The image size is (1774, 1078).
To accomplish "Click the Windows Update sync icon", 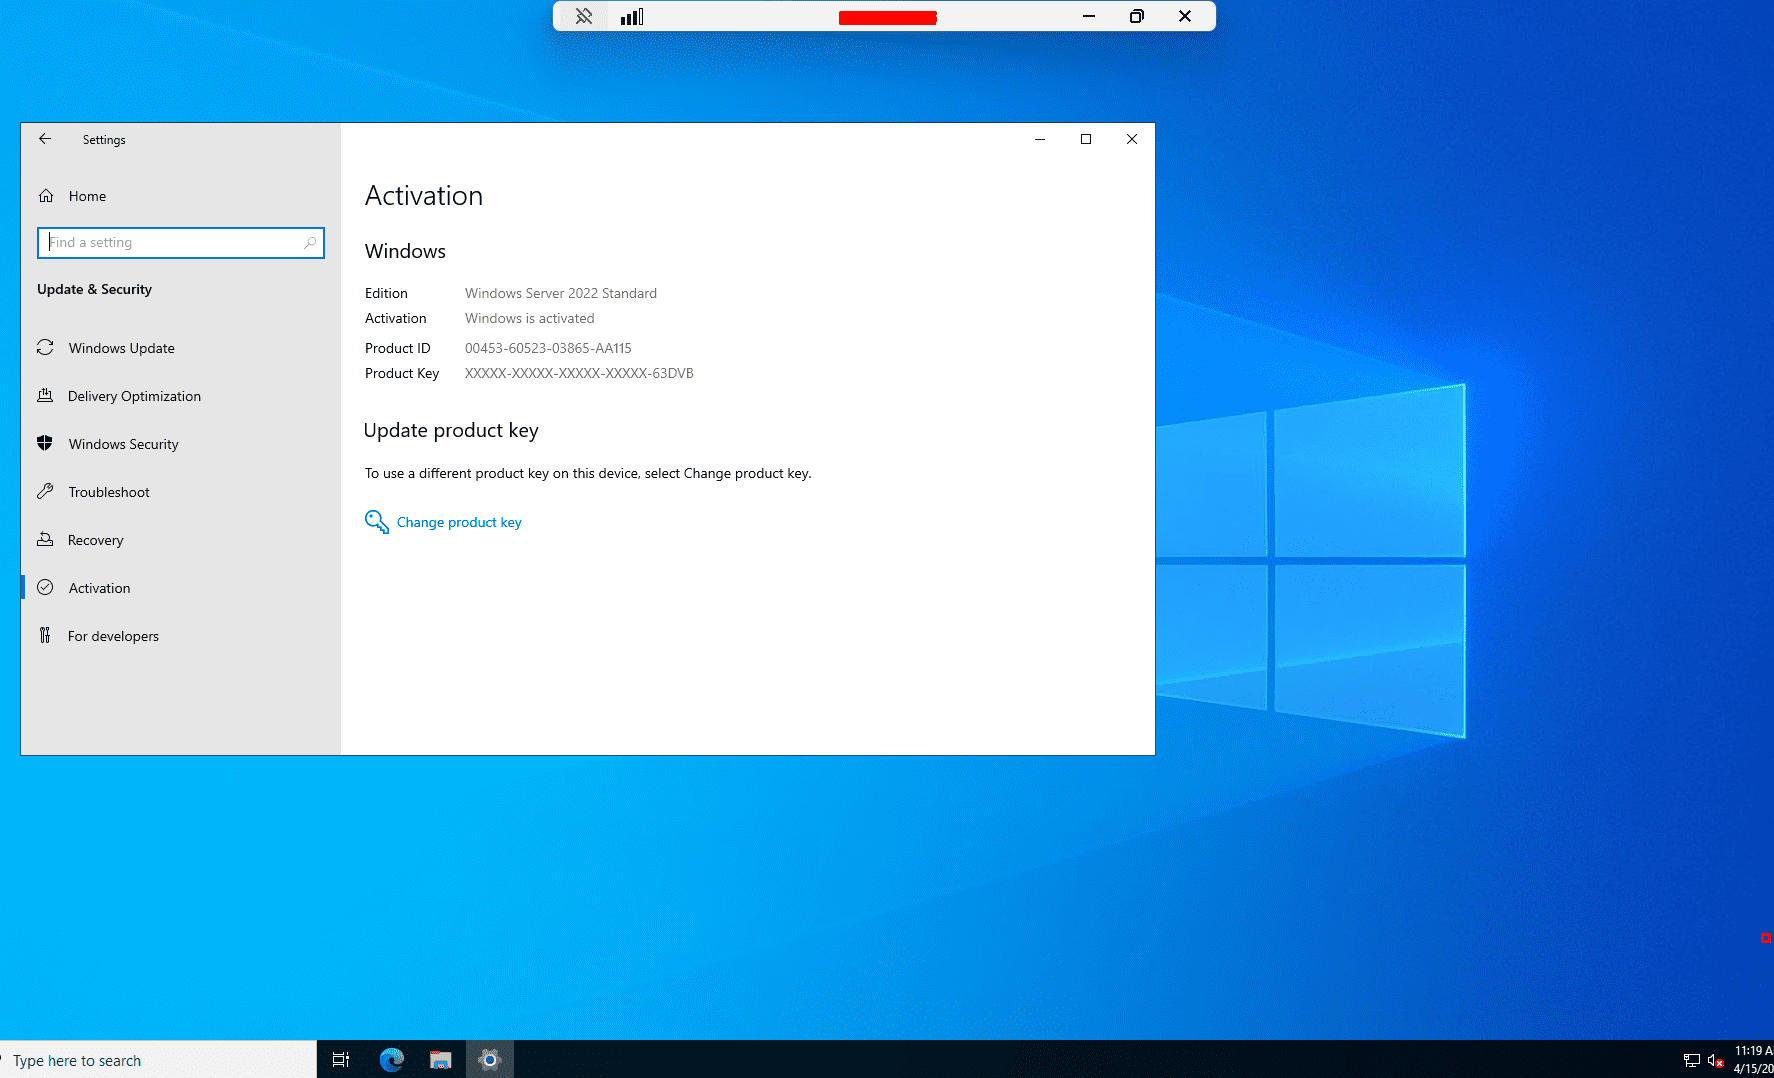I will pyautogui.click(x=45, y=348).
